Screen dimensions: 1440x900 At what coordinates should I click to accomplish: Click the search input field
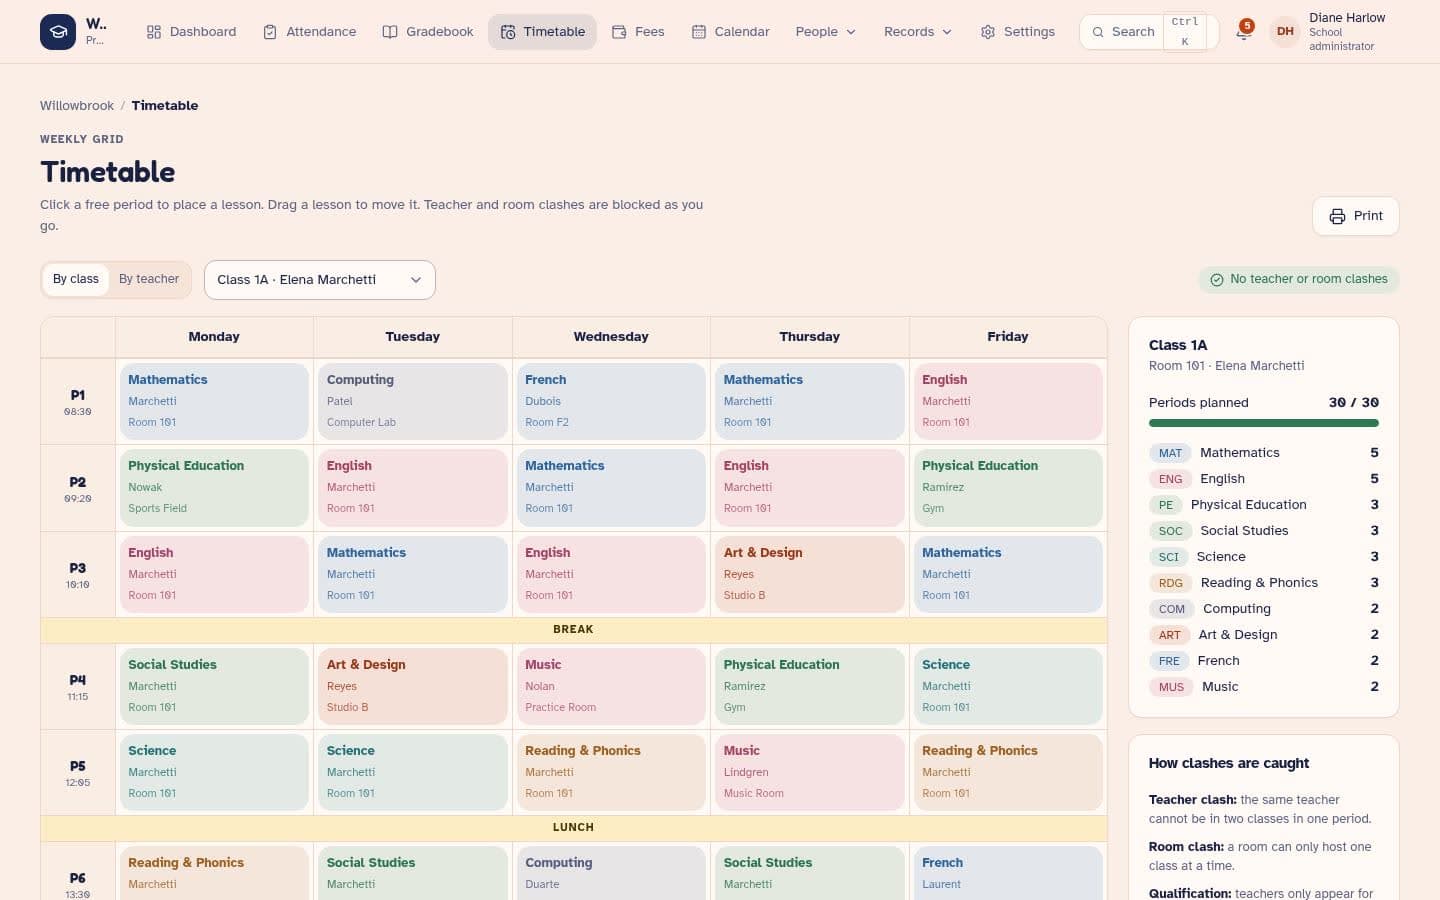pyautogui.click(x=1149, y=32)
